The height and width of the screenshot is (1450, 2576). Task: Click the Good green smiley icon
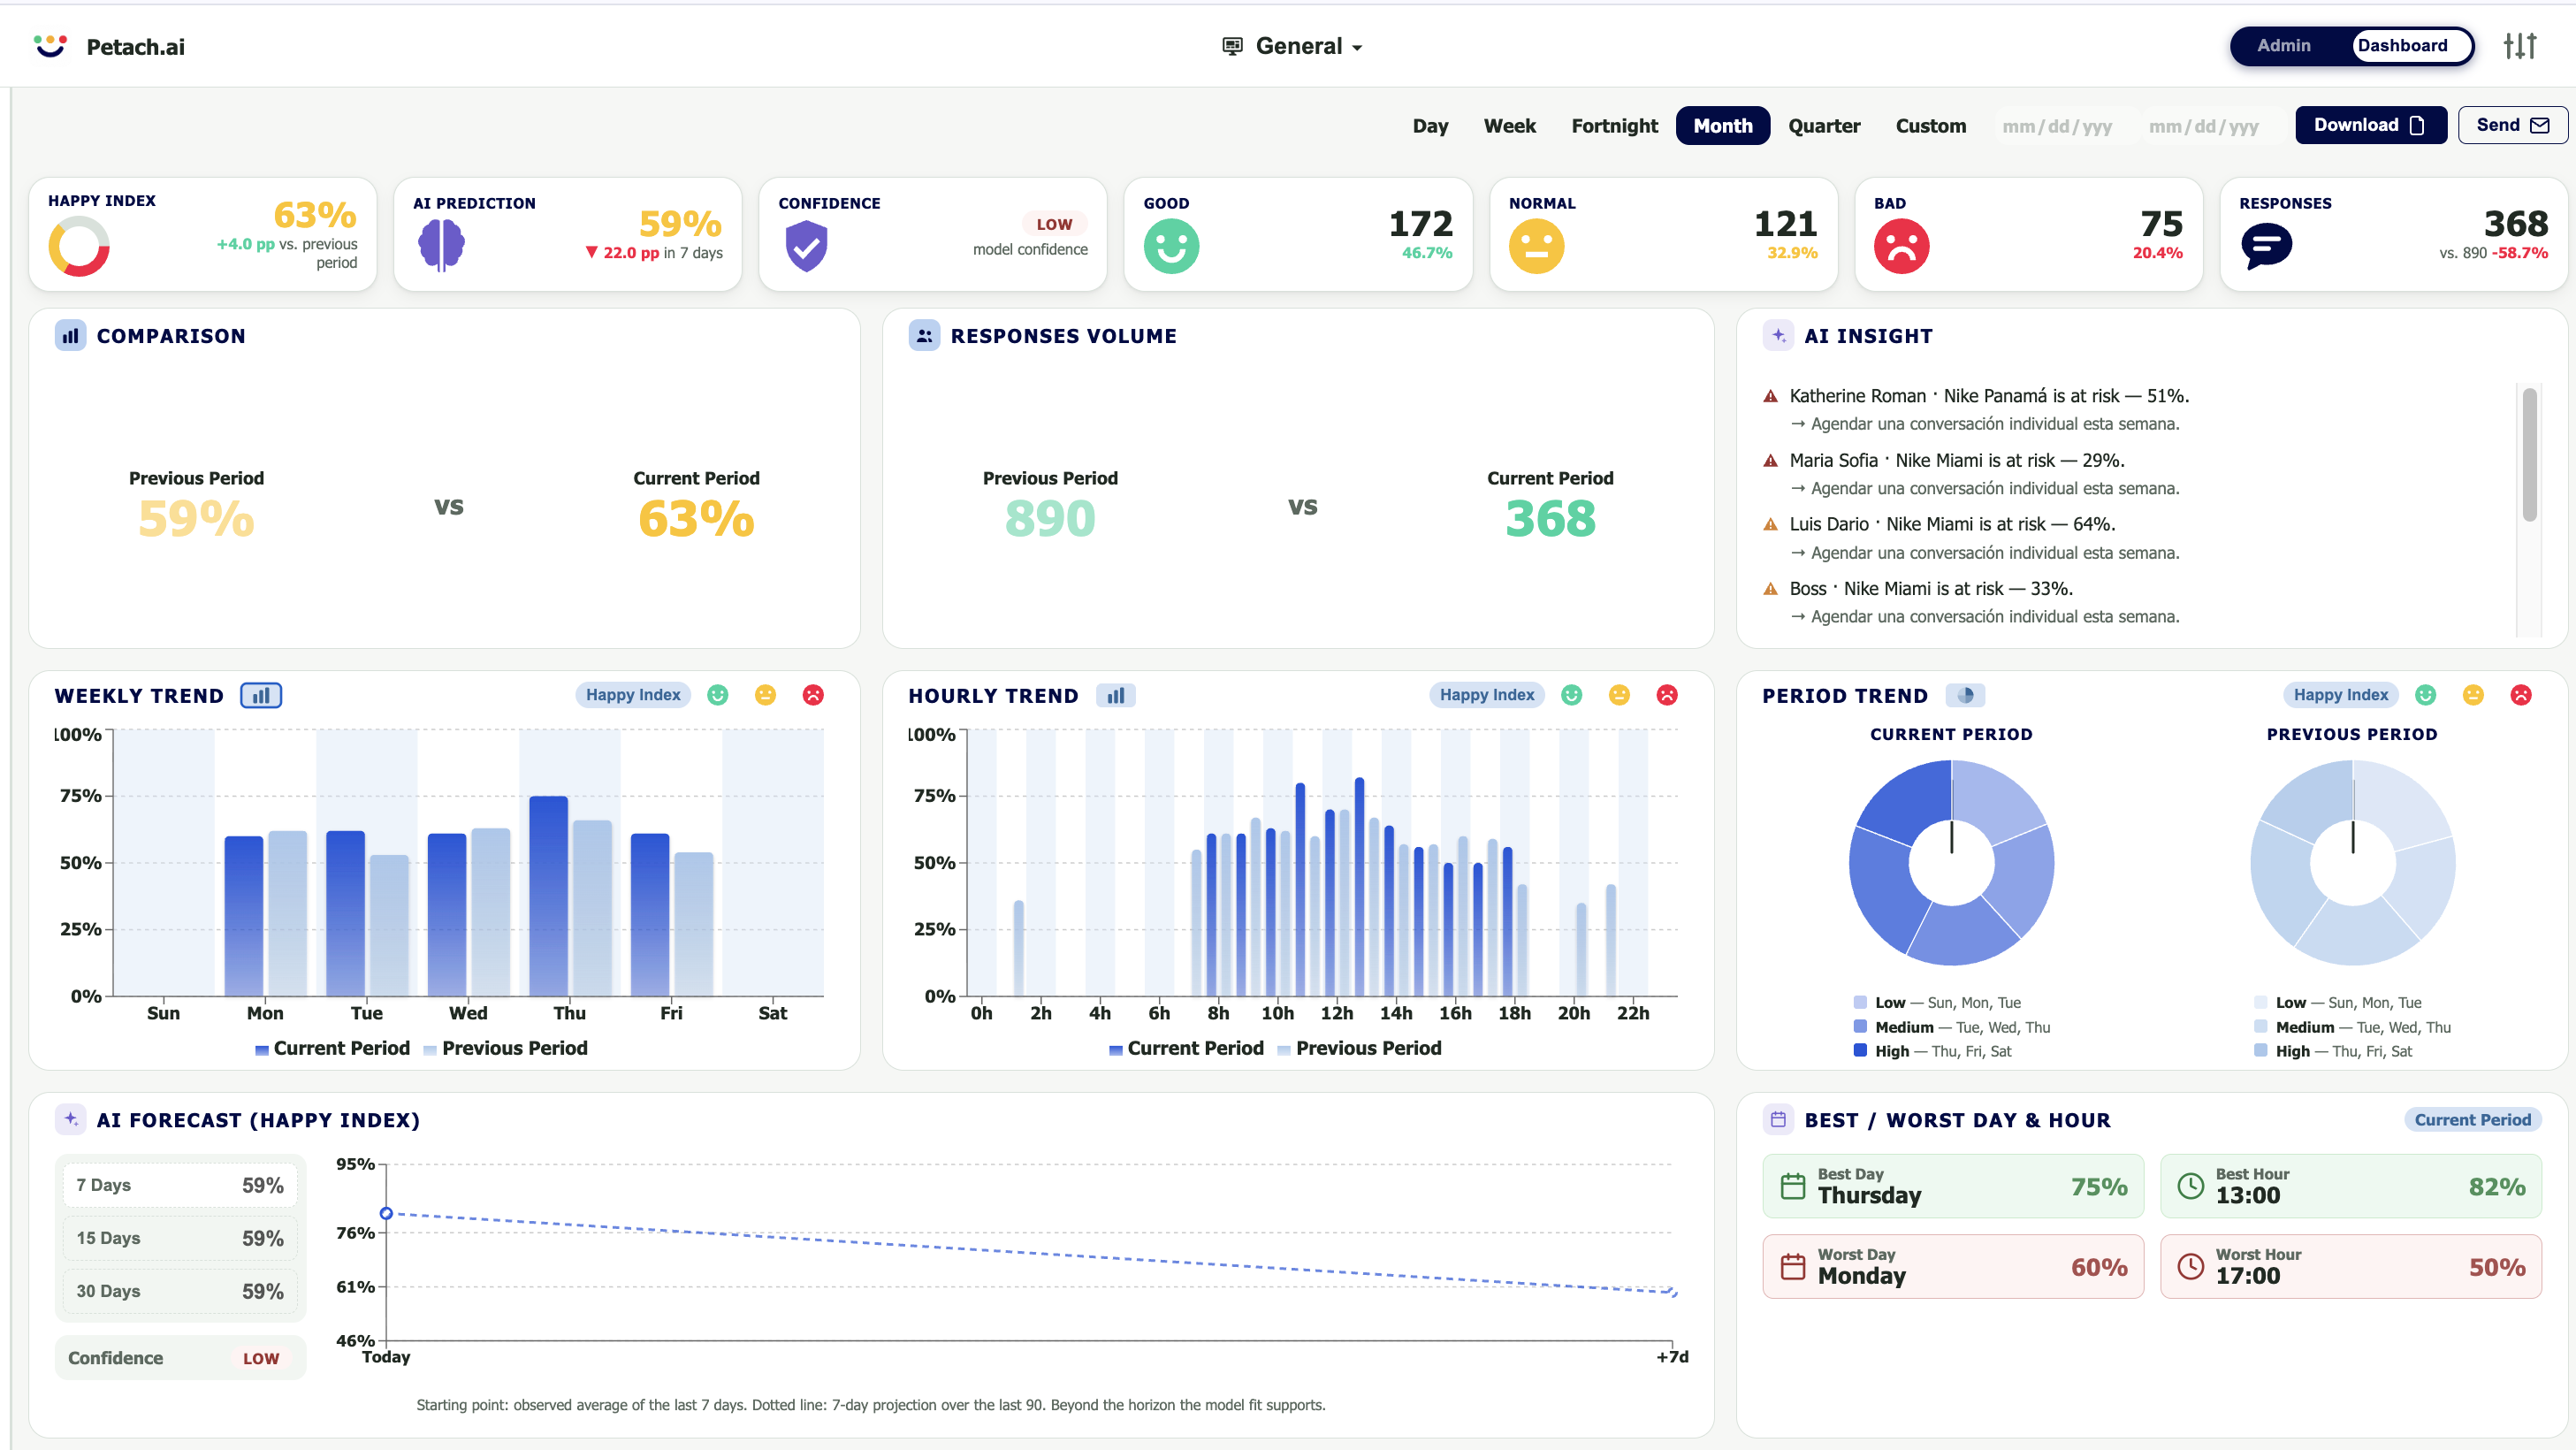pos(1171,246)
